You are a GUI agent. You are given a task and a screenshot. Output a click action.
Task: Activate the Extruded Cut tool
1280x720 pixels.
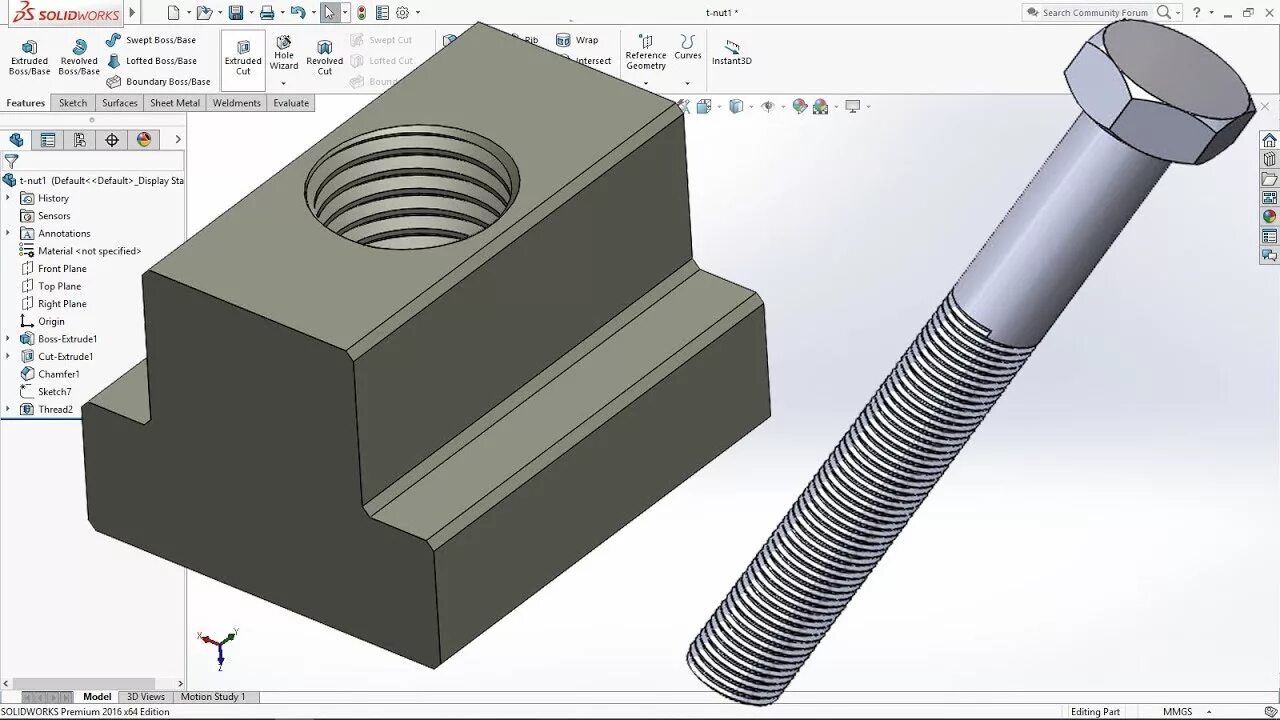(243, 58)
